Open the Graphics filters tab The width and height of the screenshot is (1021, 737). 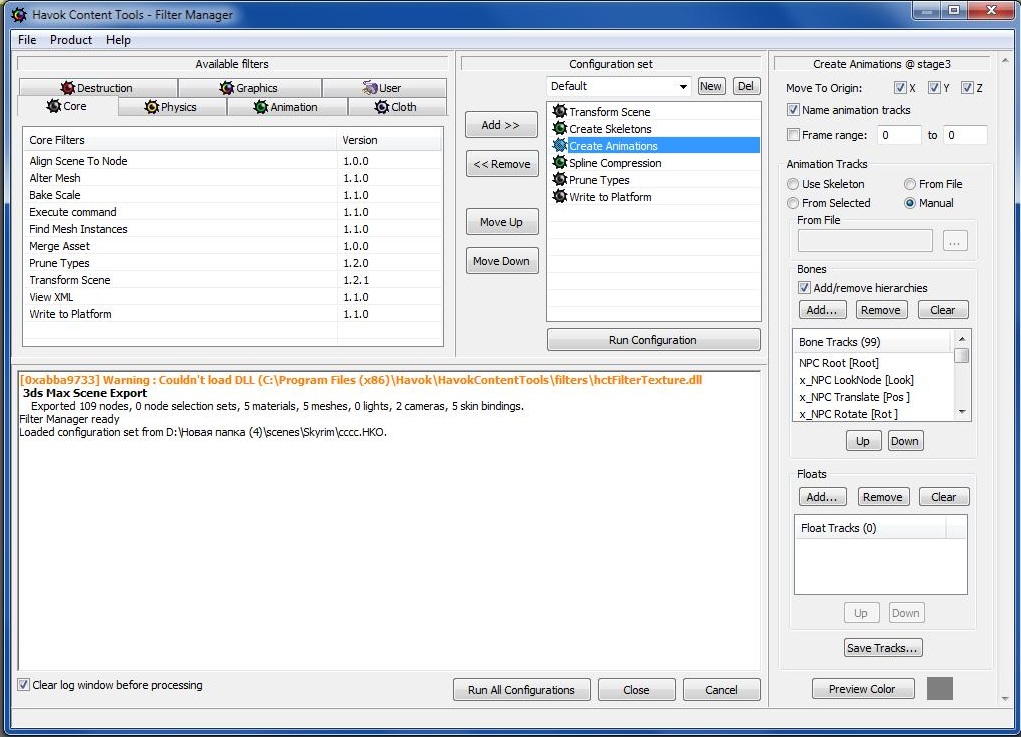249,88
